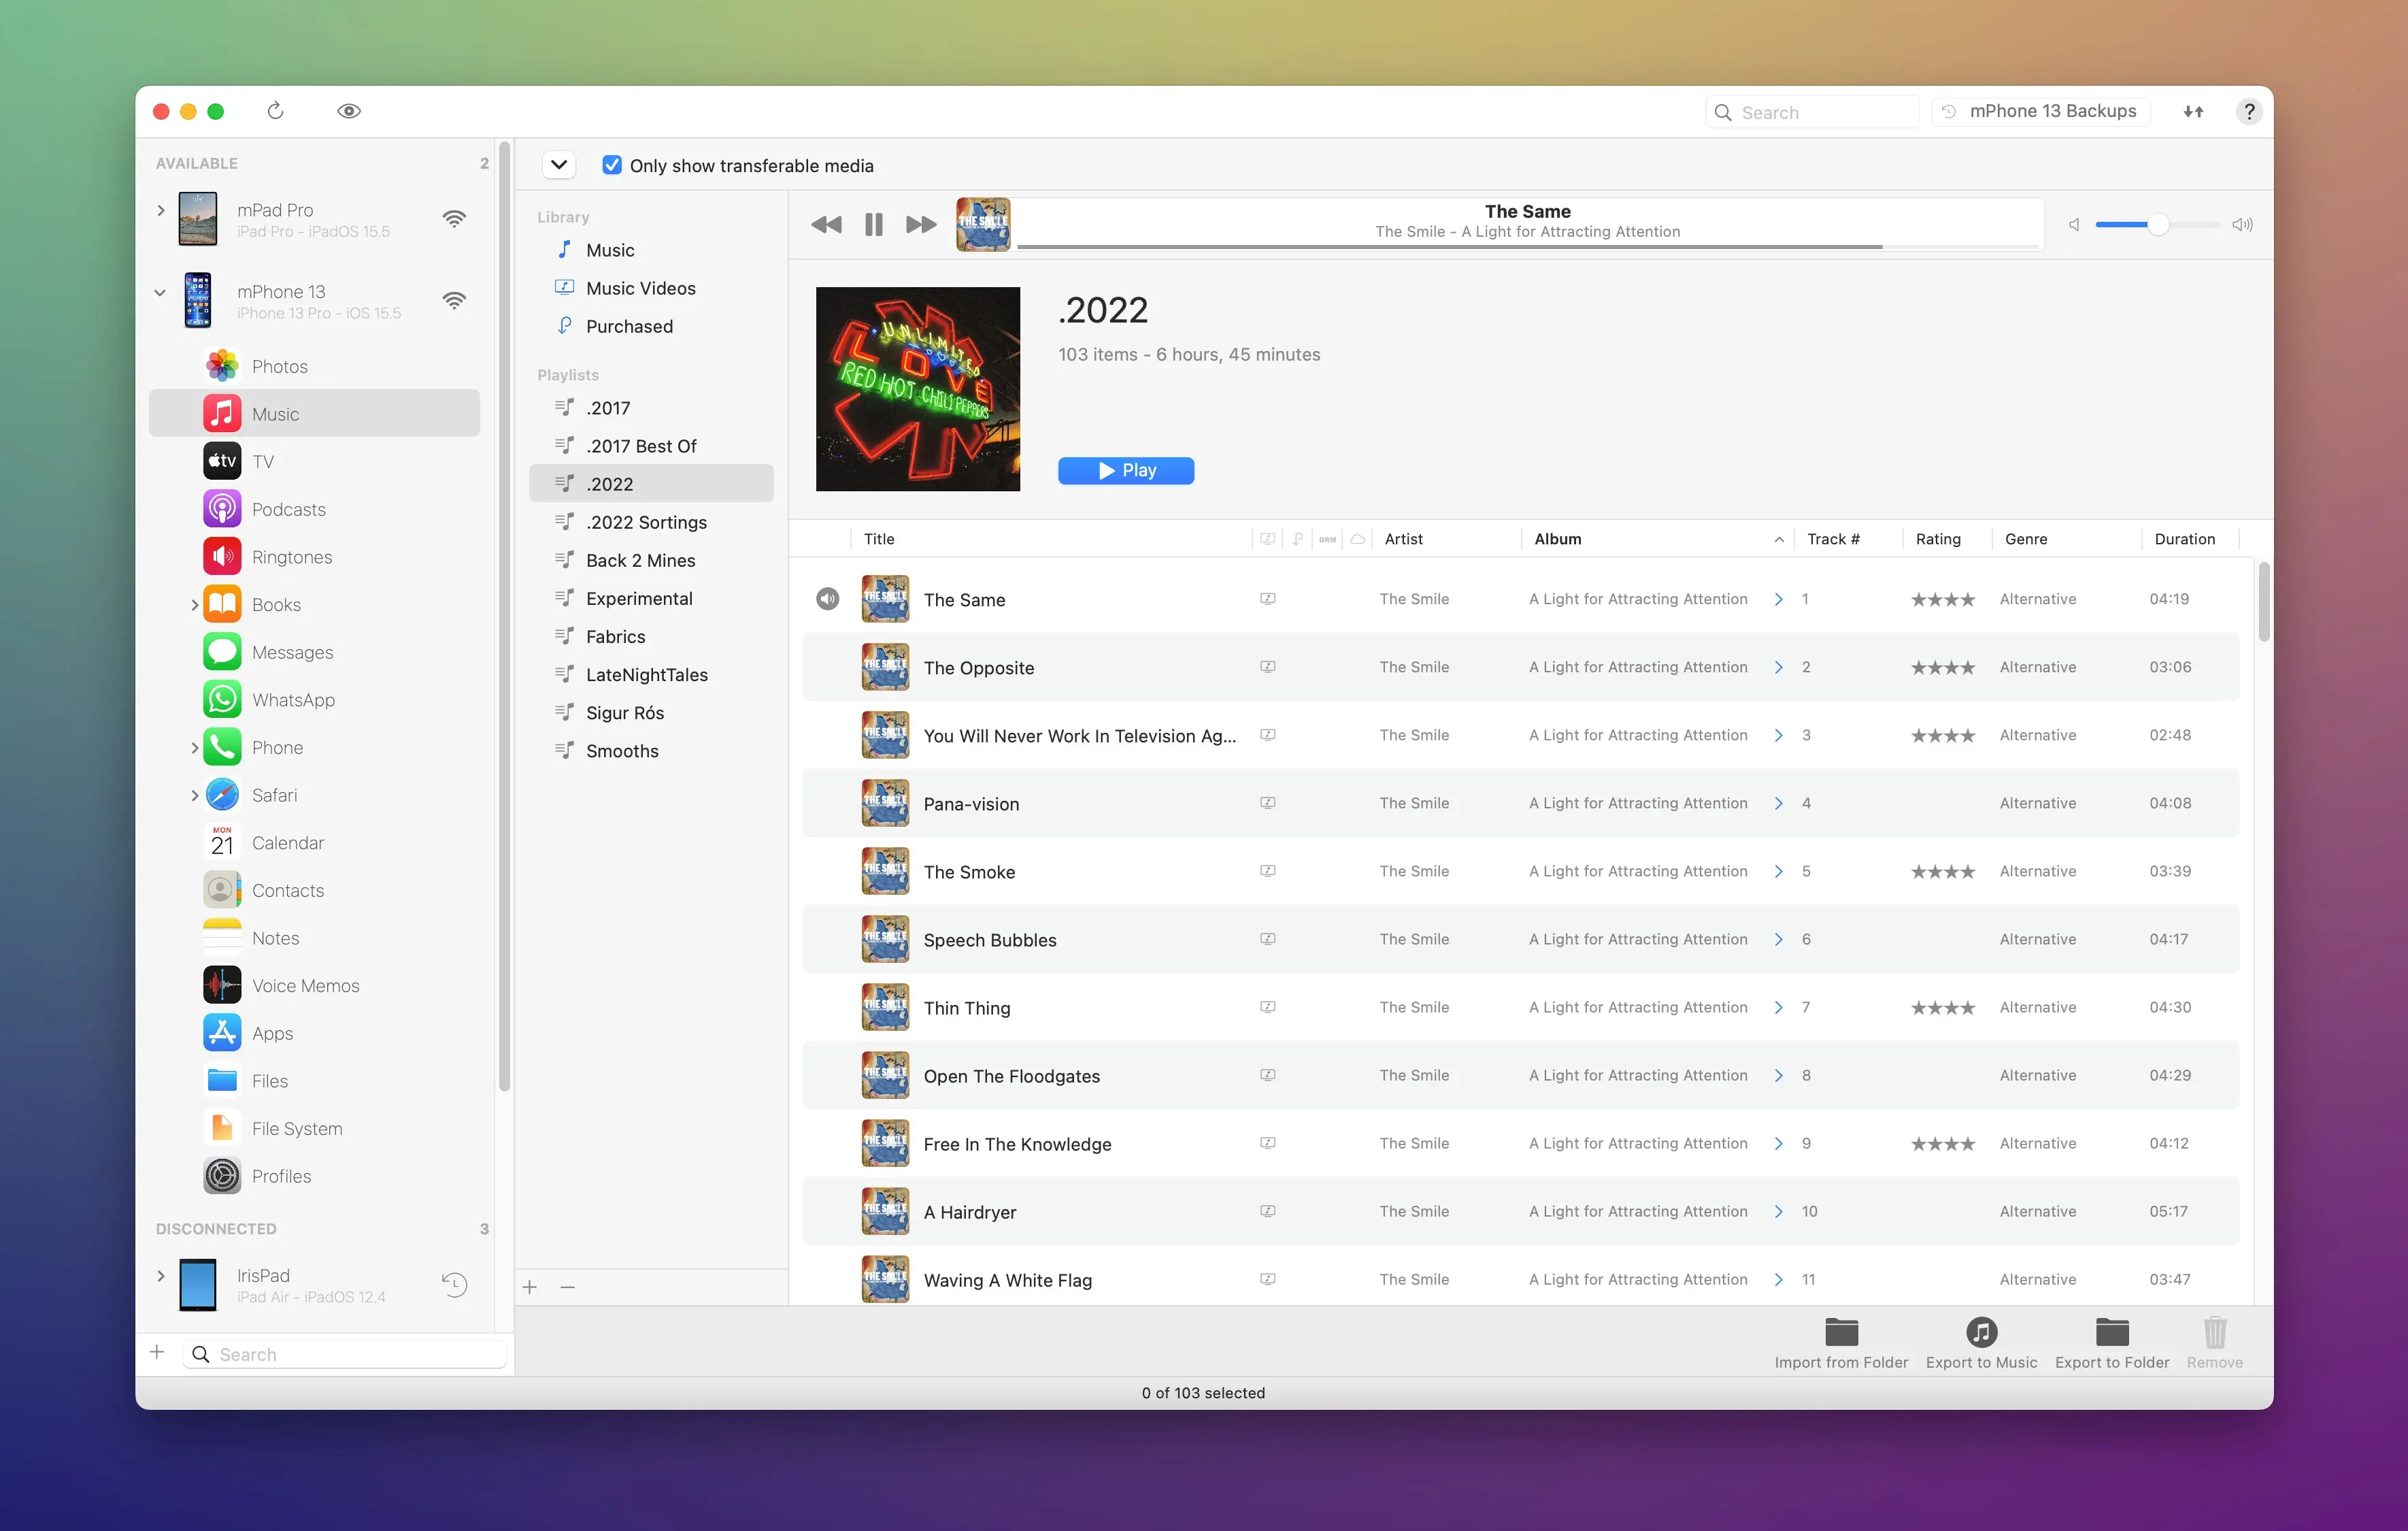Pause playback with the pause button
This screenshot has width=2408, height=1531.
873,225
